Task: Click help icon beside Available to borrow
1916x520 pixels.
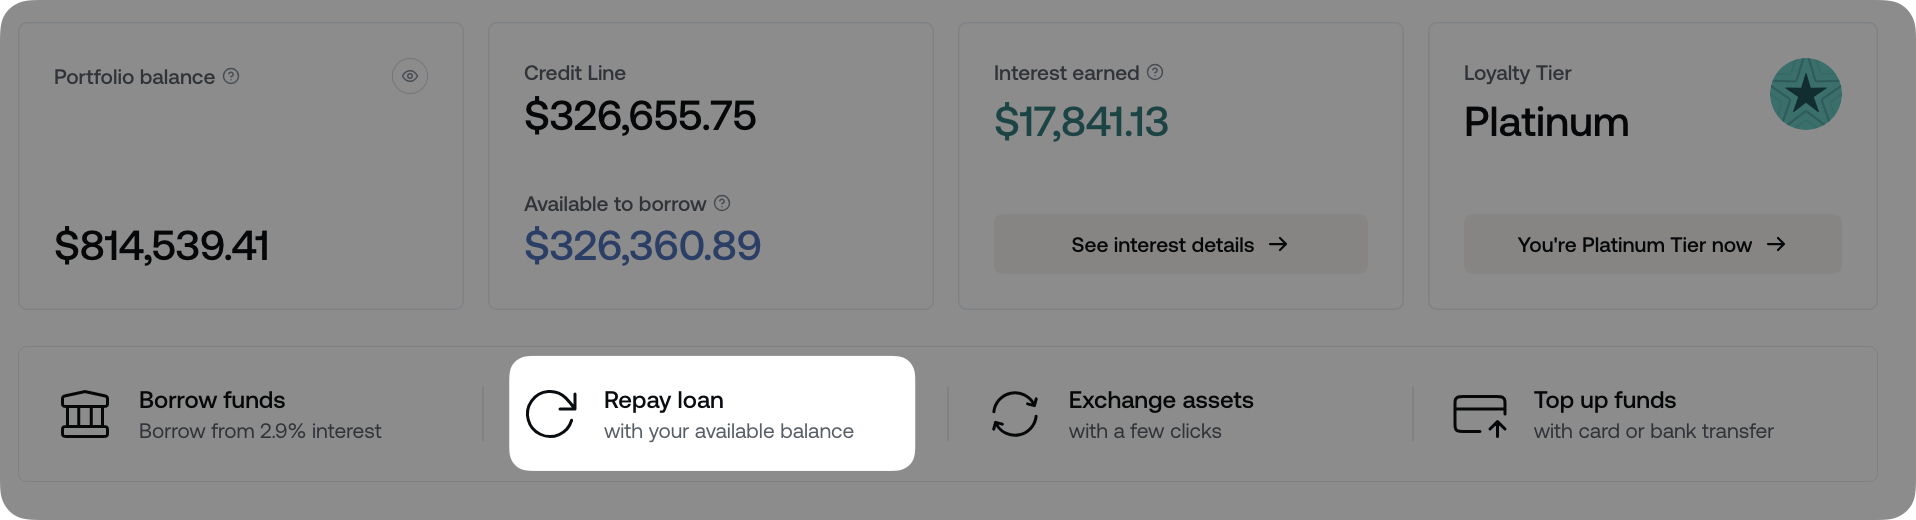Action: click(722, 203)
